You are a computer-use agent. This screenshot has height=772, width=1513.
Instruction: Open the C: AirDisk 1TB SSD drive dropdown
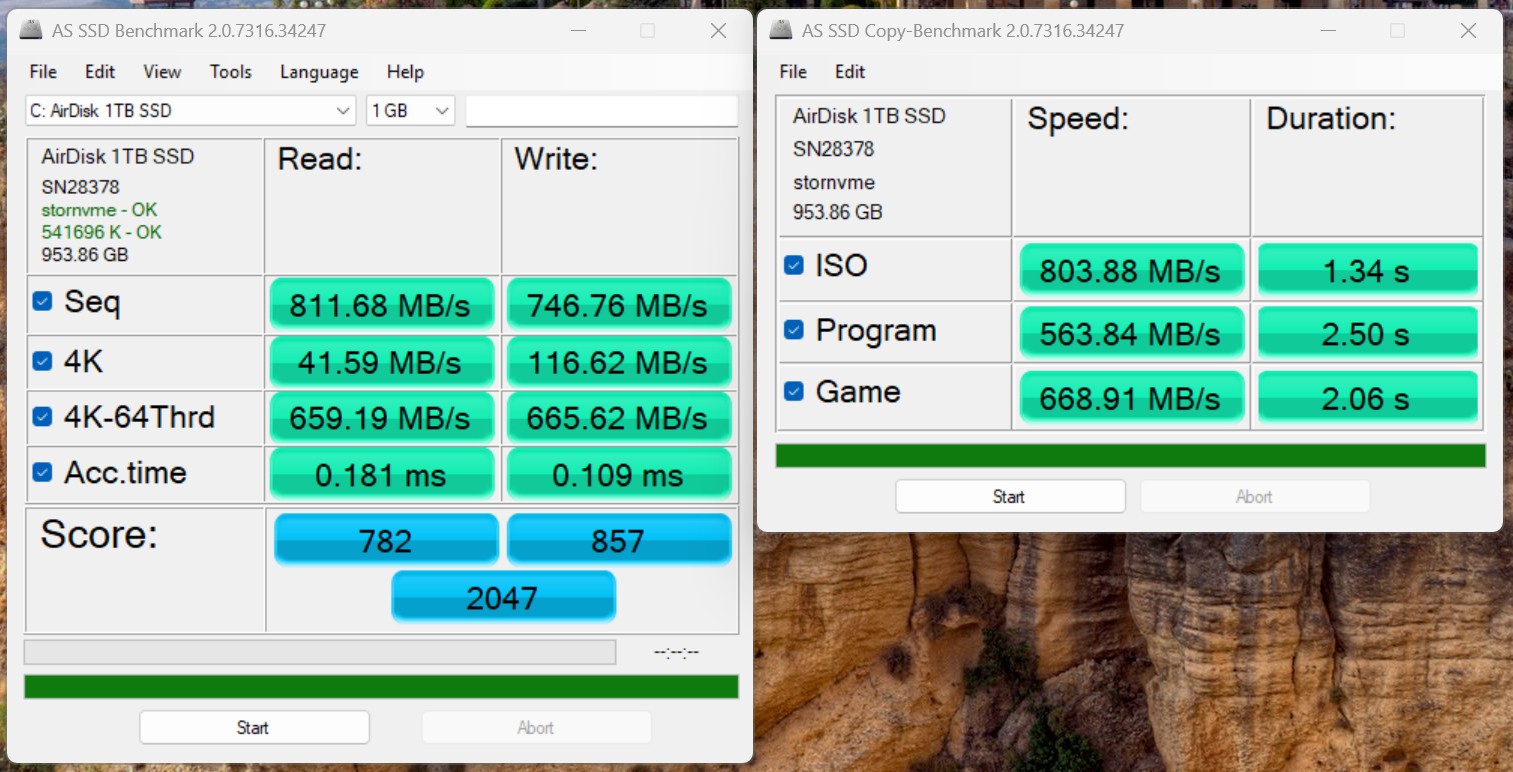(x=190, y=111)
